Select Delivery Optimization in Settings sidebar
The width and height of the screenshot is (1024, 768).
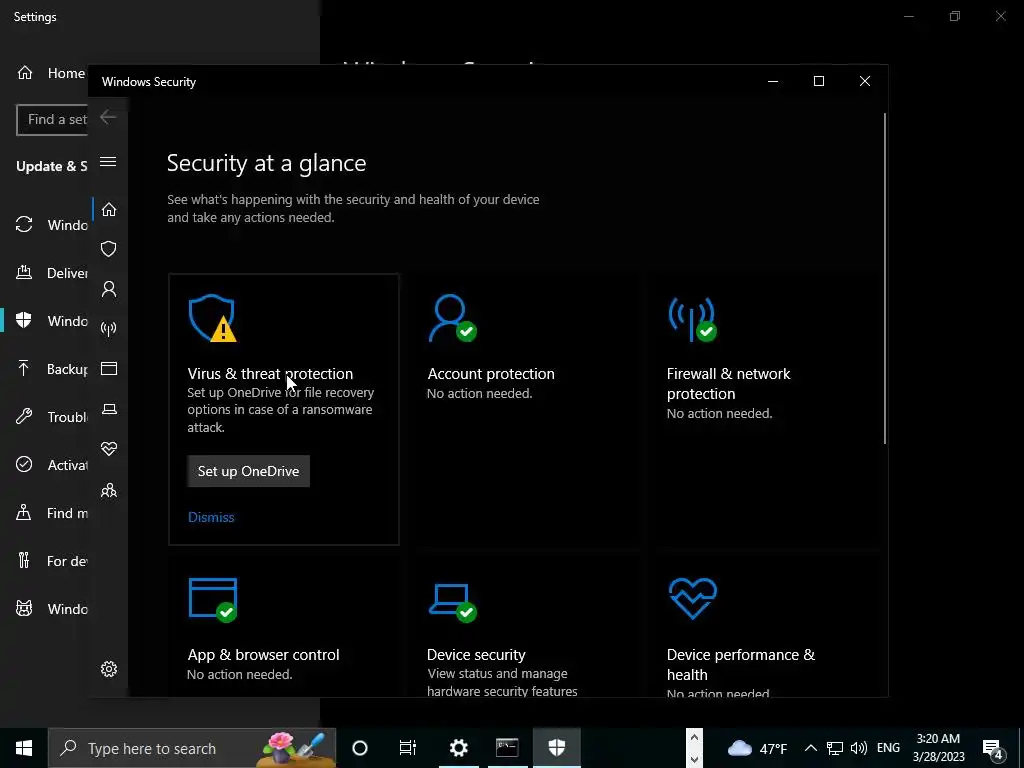click(x=51, y=273)
